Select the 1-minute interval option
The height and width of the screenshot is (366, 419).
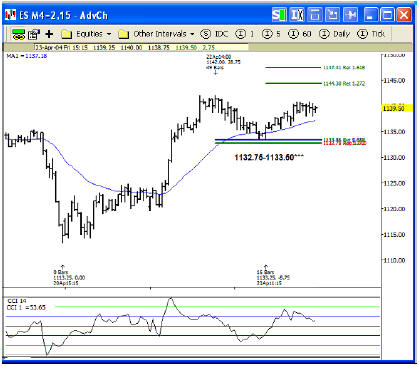tap(245, 34)
